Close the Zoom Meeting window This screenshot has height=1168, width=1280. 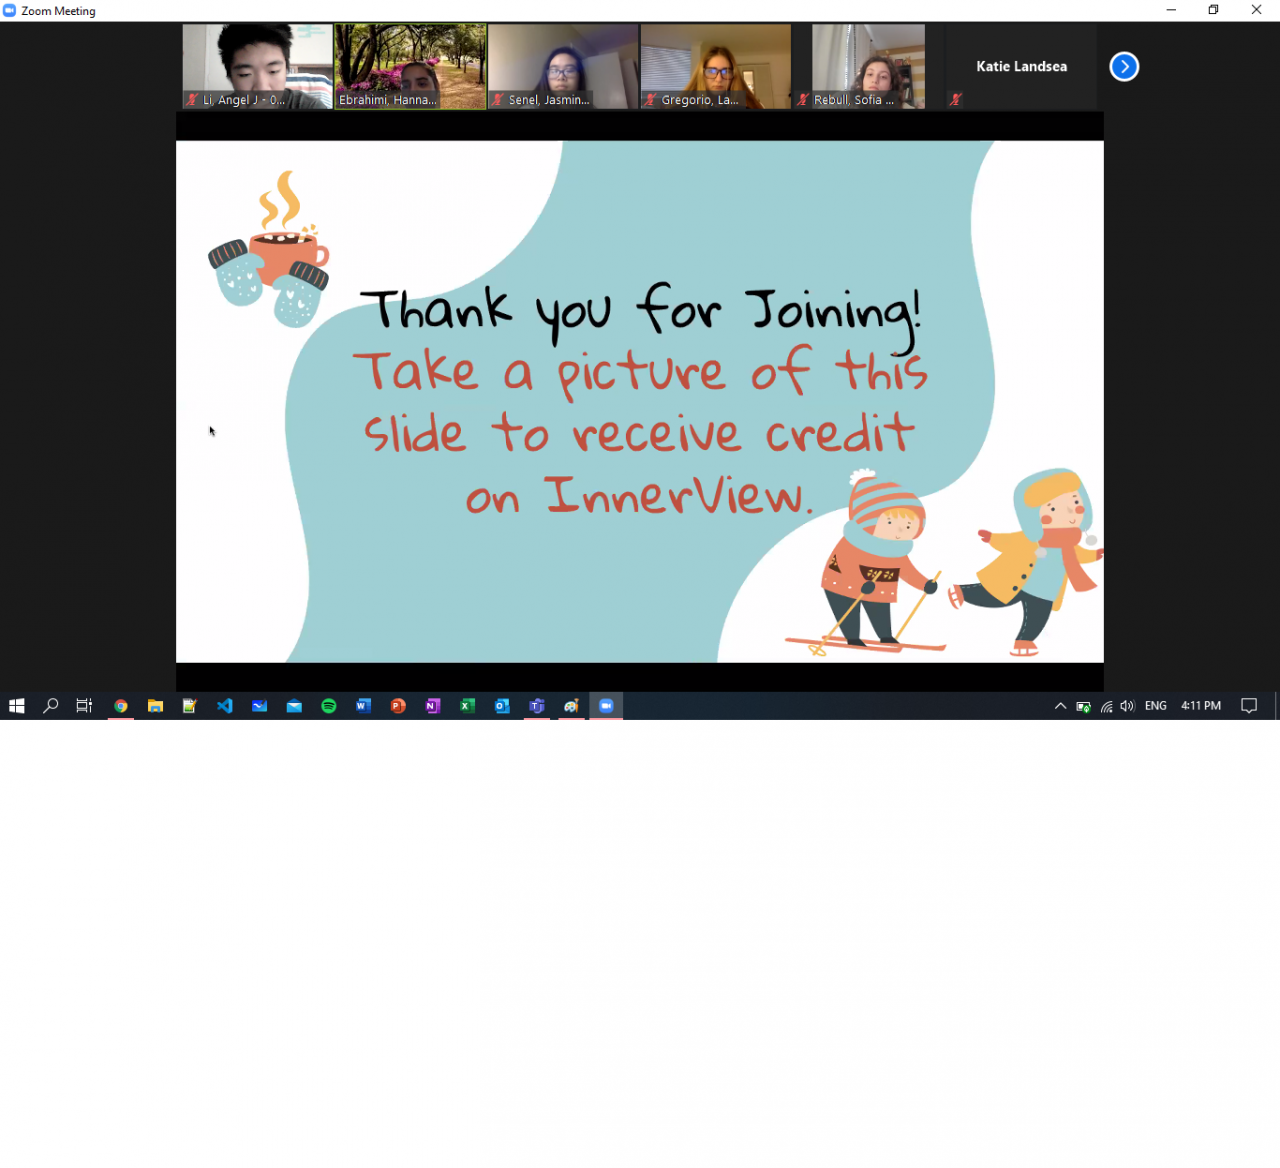pos(1257,10)
